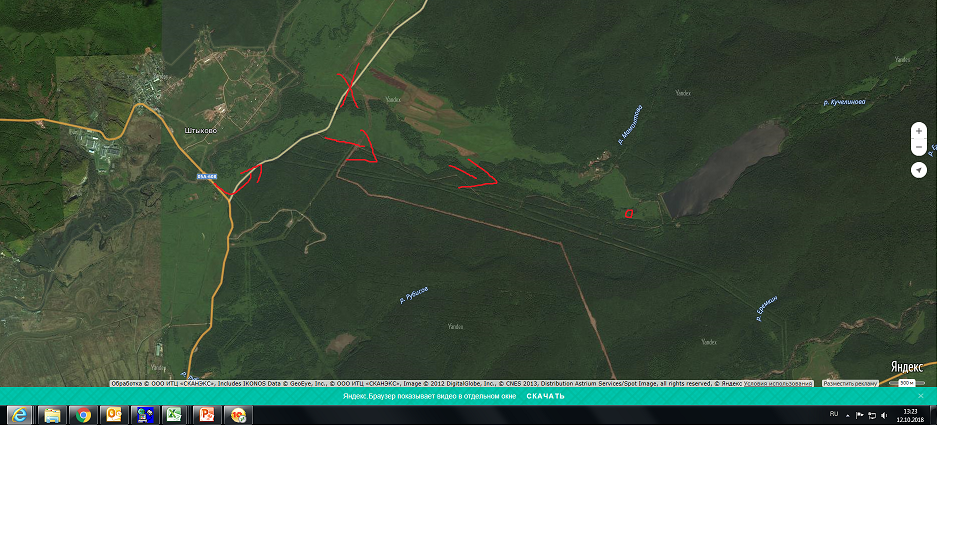Open Outlook from the taskbar
Viewport: 960px width, 540px height.
click(x=114, y=415)
